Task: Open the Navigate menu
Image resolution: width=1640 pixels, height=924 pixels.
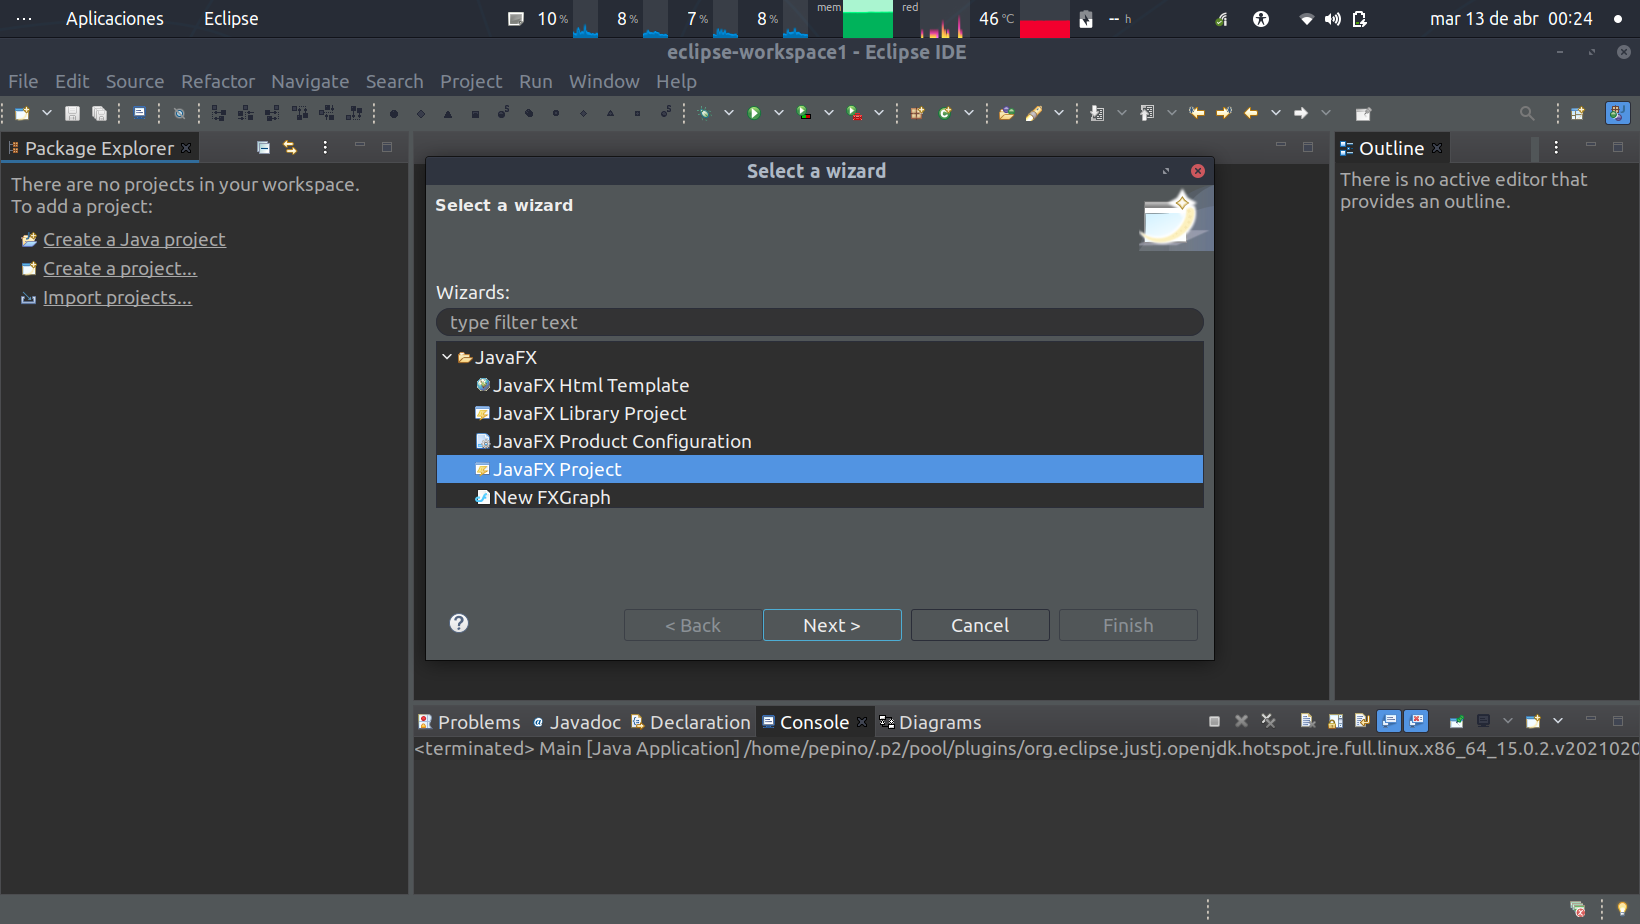Action: (310, 82)
